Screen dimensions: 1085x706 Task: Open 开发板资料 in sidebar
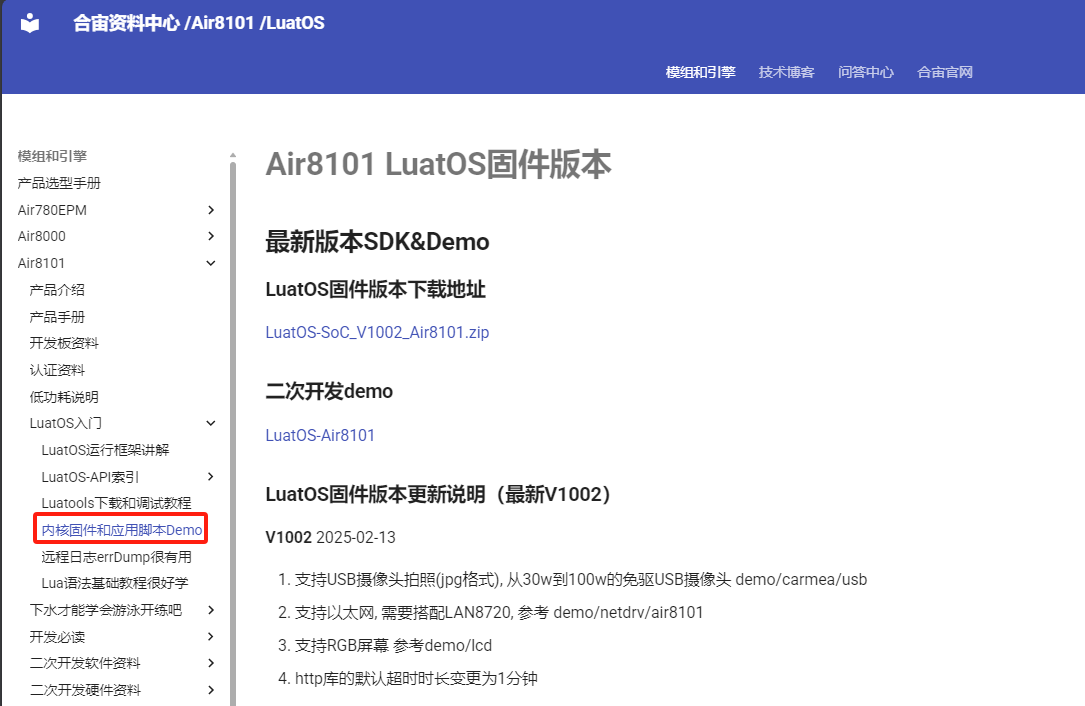click(x=64, y=343)
